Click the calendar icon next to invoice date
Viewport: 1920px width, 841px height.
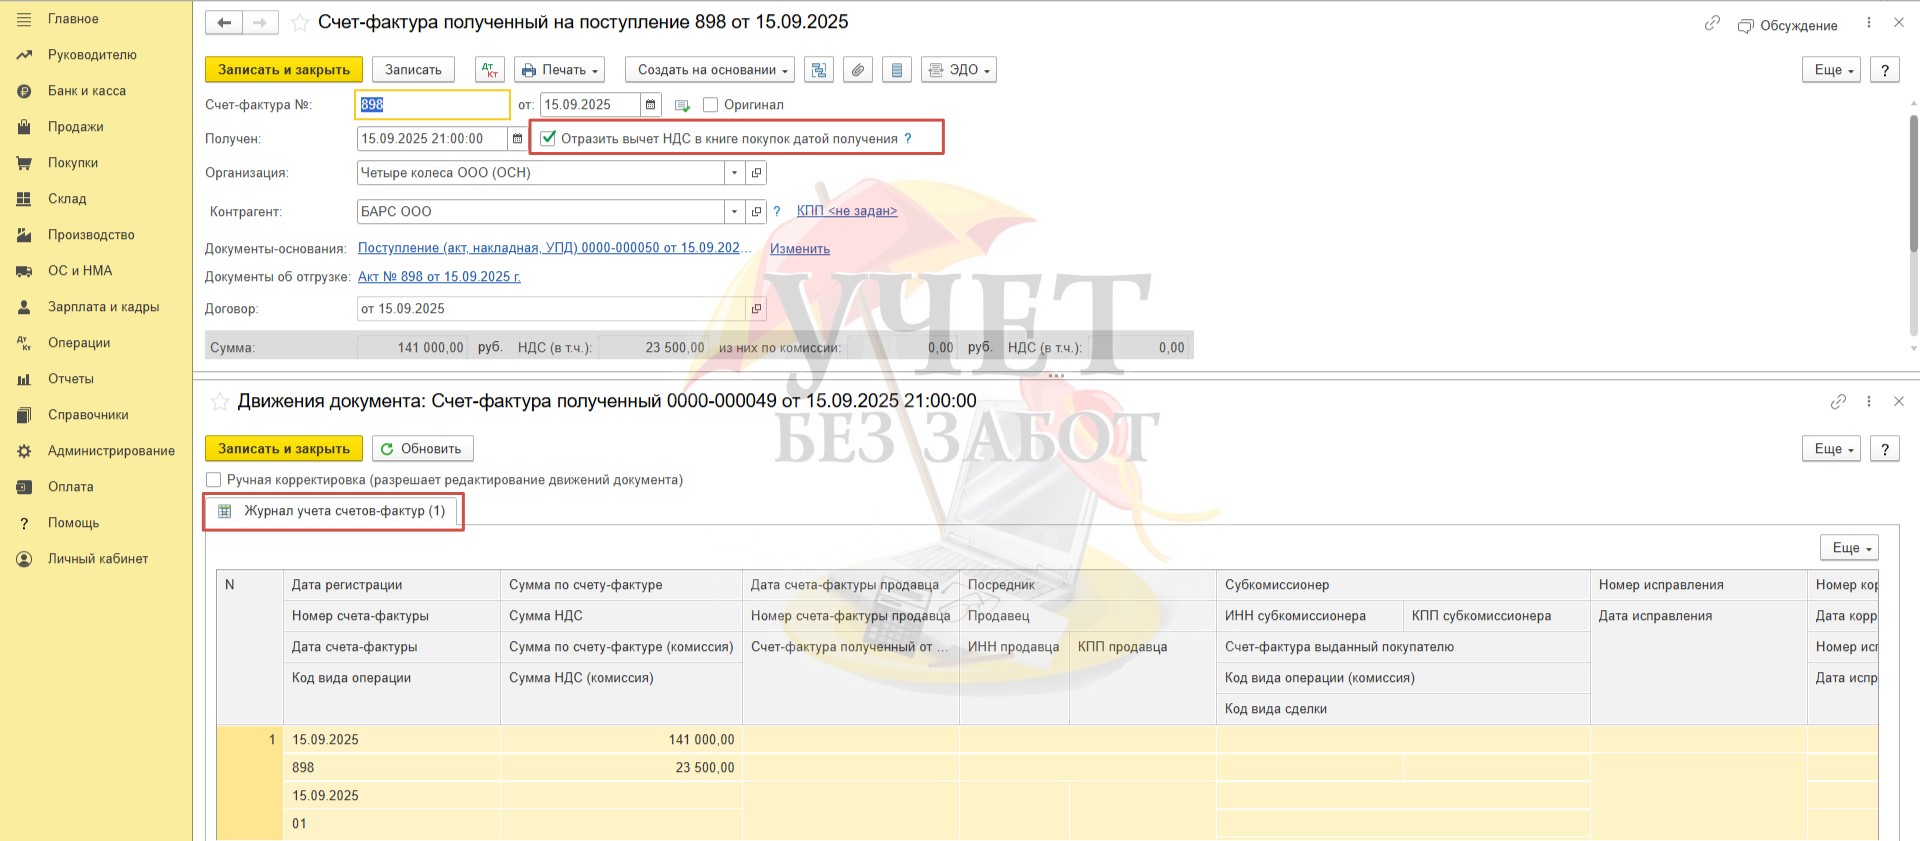[x=650, y=105]
